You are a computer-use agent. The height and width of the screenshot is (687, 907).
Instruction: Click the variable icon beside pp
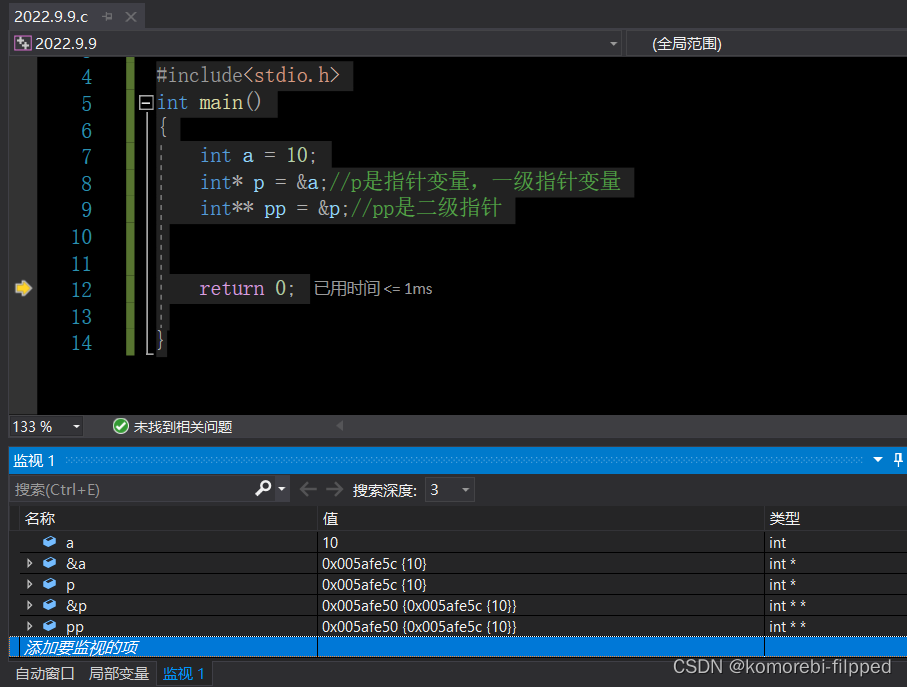[50, 625]
